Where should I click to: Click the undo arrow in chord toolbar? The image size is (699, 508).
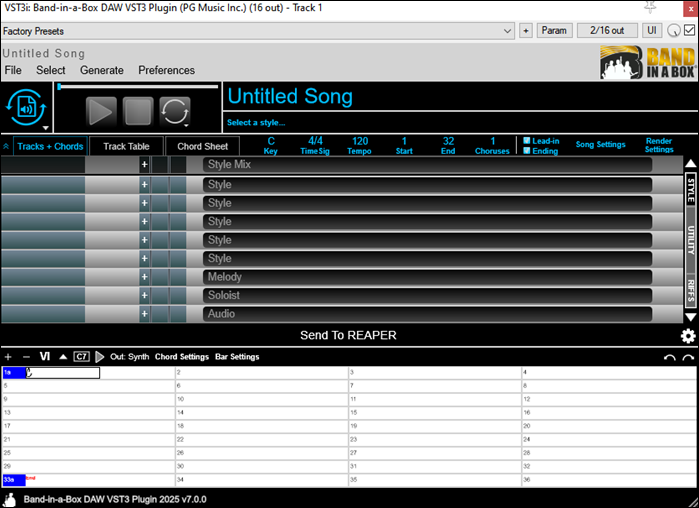click(x=669, y=357)
